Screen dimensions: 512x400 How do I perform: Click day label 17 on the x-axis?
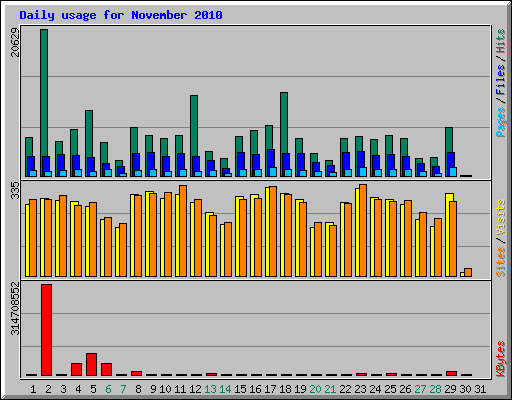coord(270,389)
